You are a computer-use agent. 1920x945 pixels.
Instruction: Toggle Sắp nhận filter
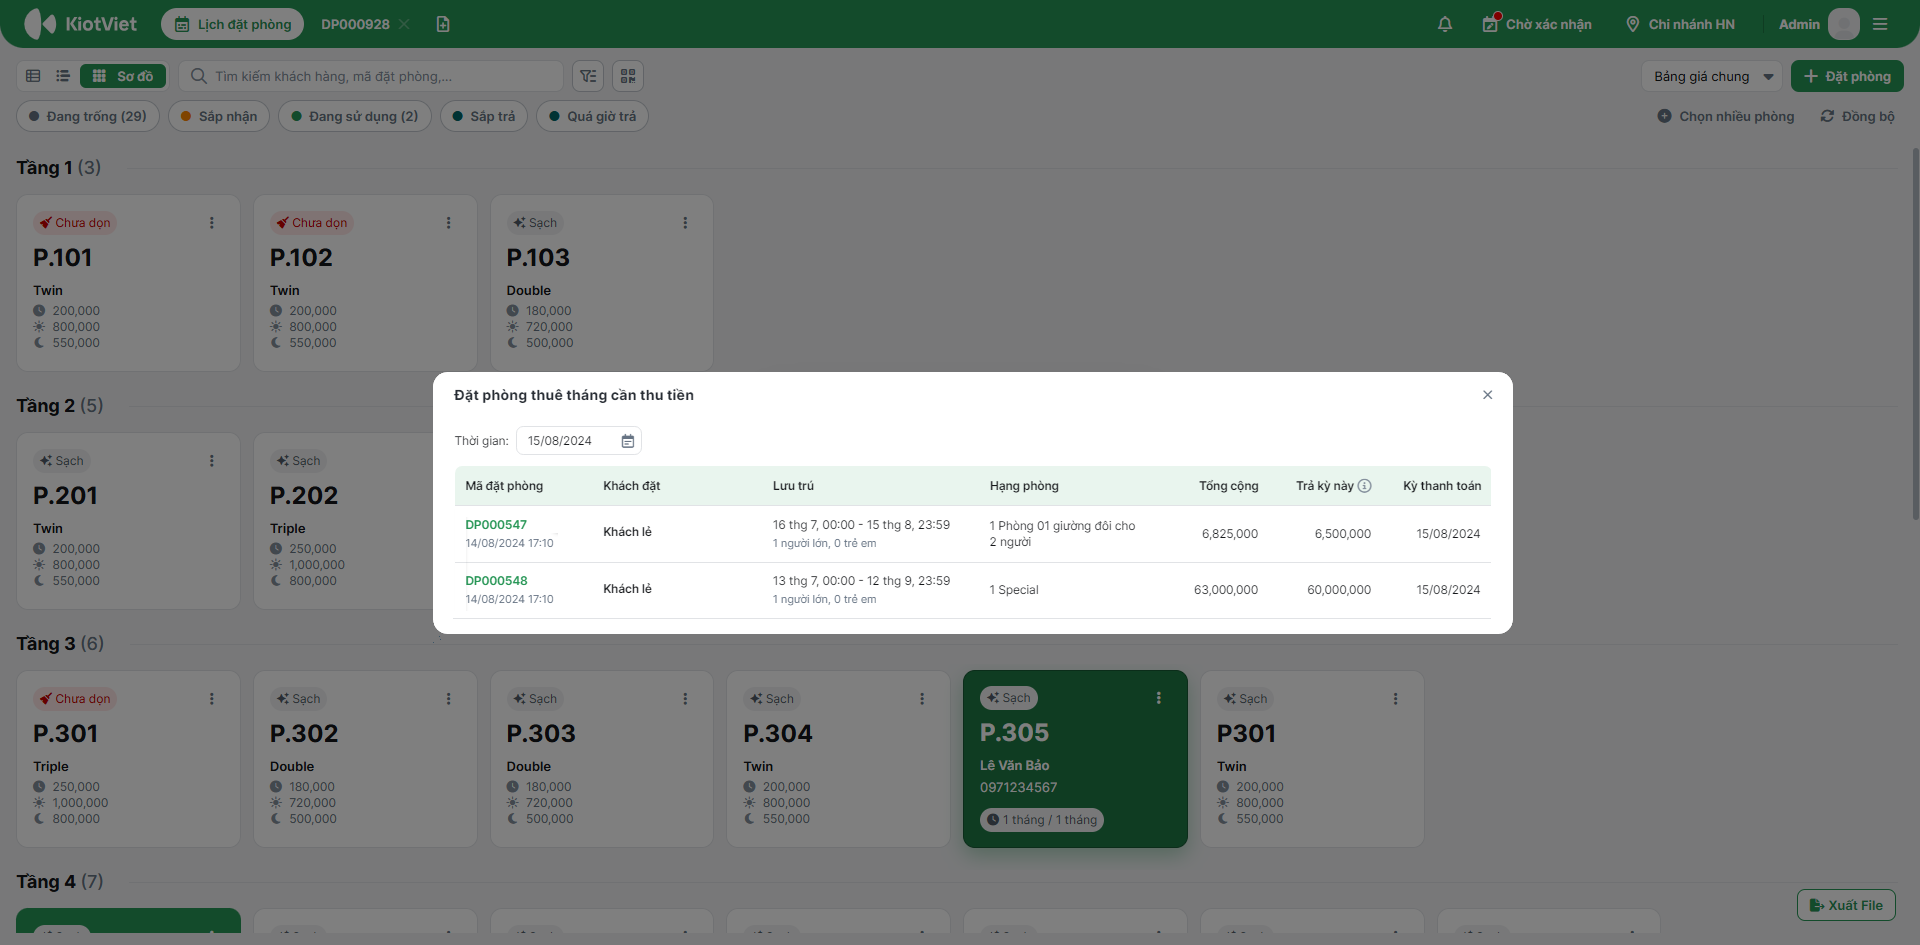219,116
